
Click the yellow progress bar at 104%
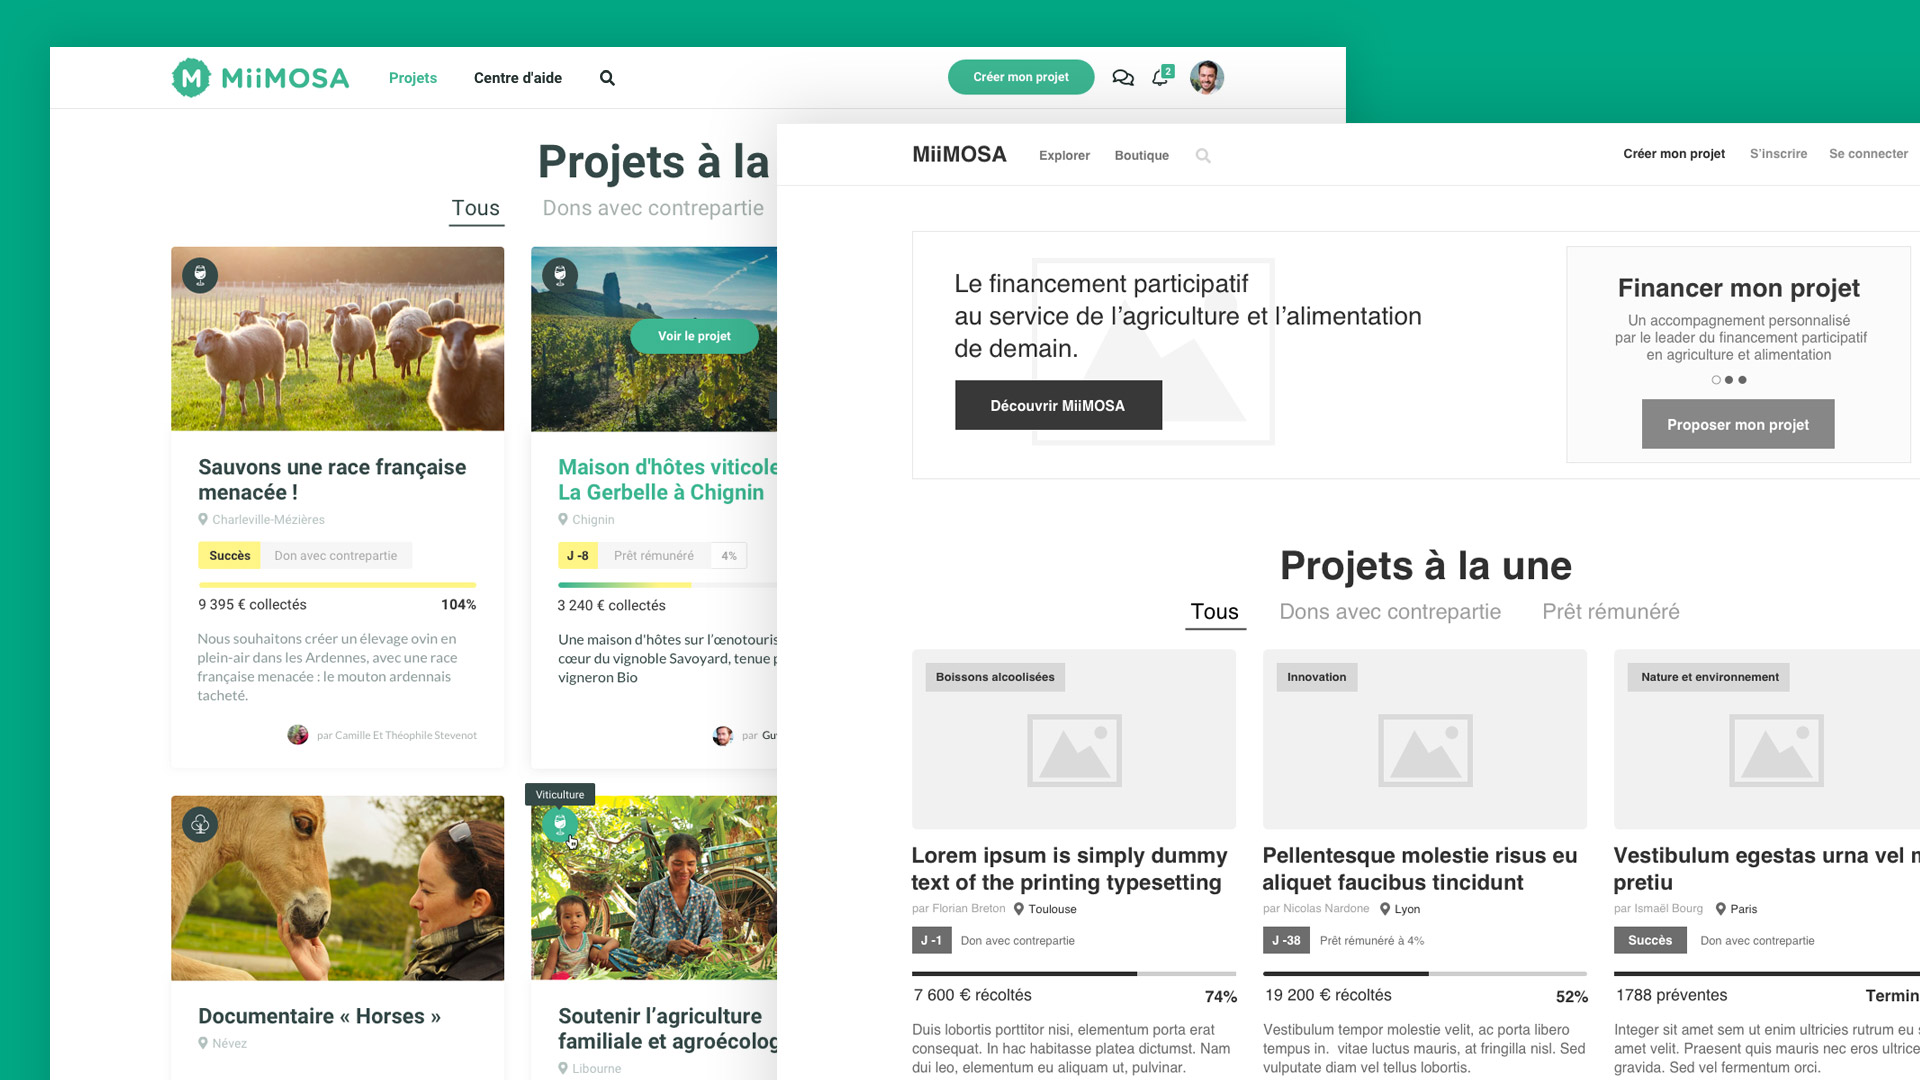coord(337,585)
